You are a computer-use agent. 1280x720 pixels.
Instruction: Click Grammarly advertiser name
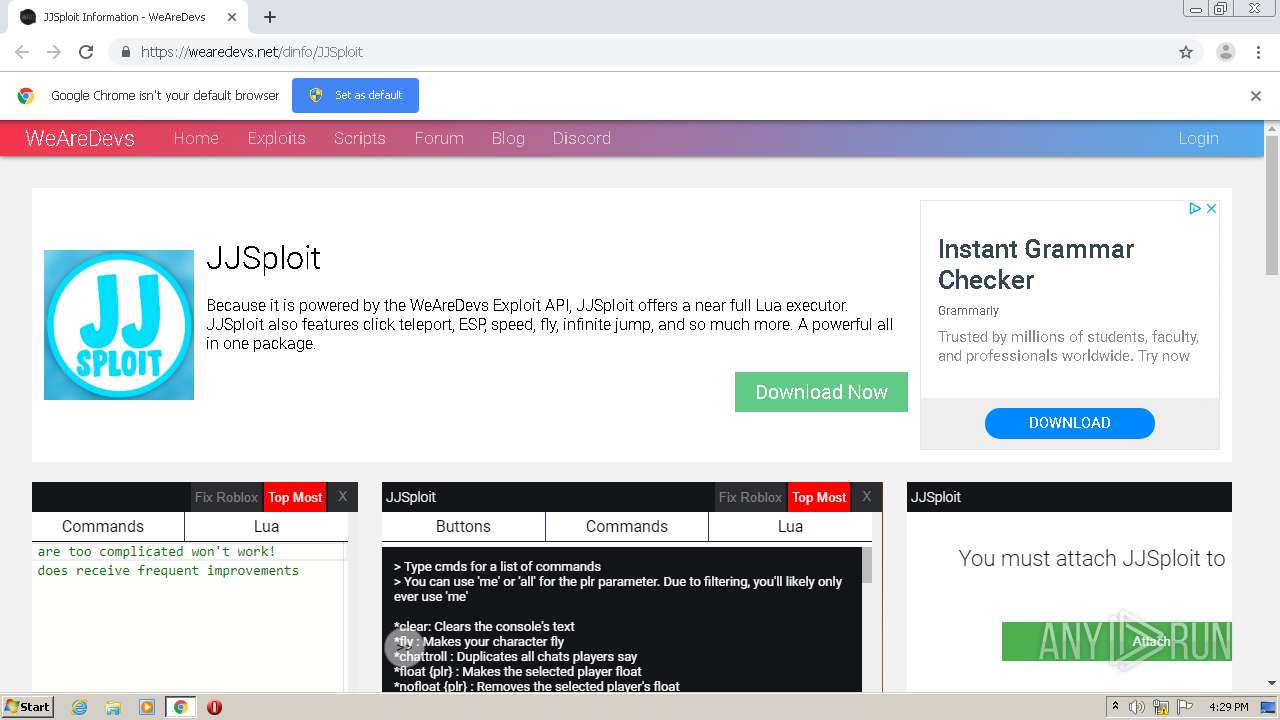[x=968, y=311]
